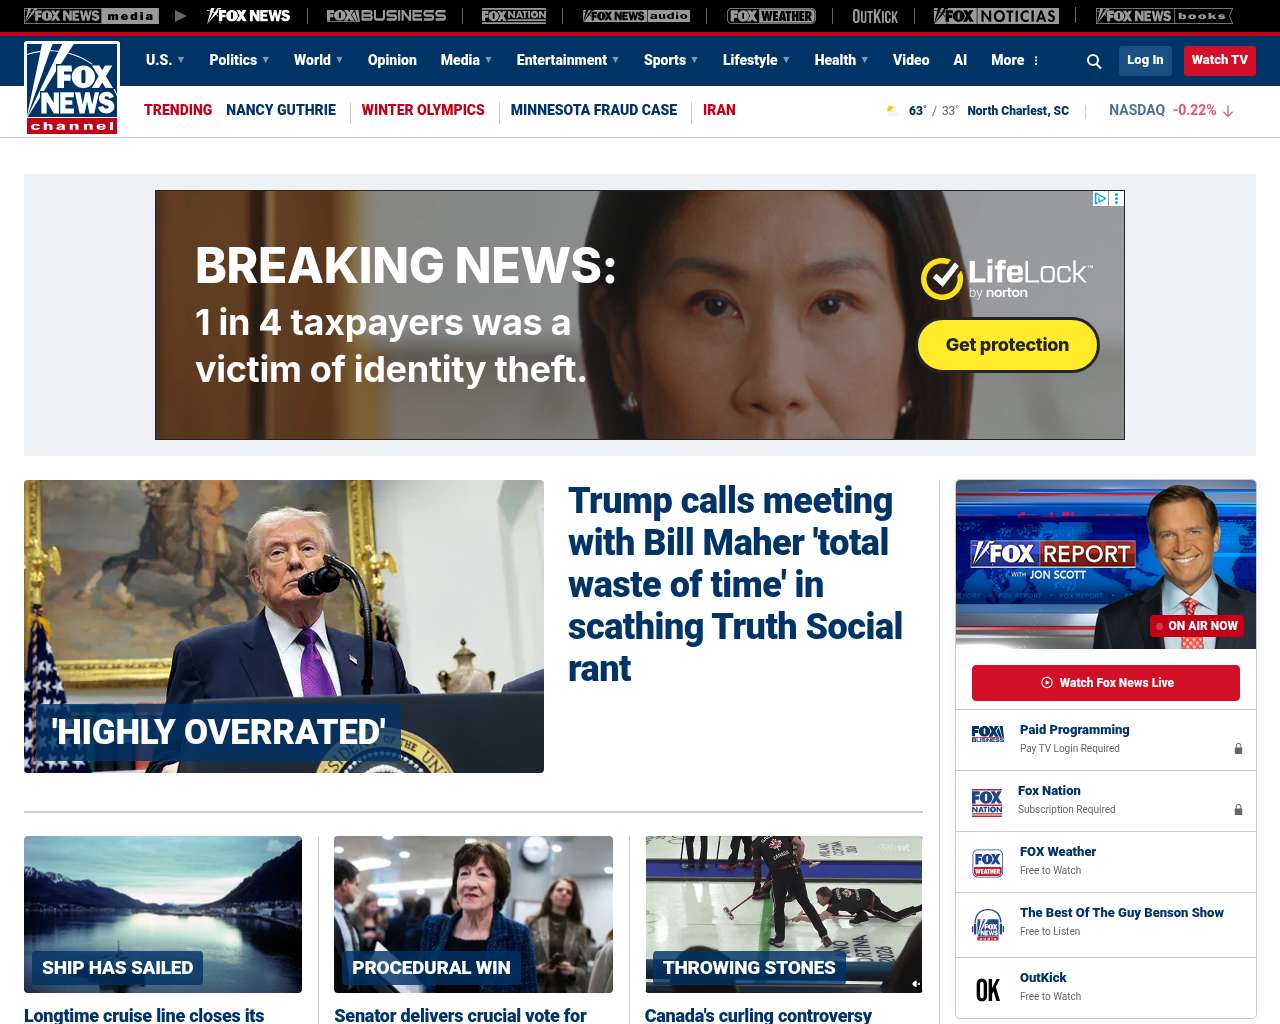Open the Trump Bill Maher headline photo
The height and width of the screenshot is (1024, 1280).
click(284, 626)
